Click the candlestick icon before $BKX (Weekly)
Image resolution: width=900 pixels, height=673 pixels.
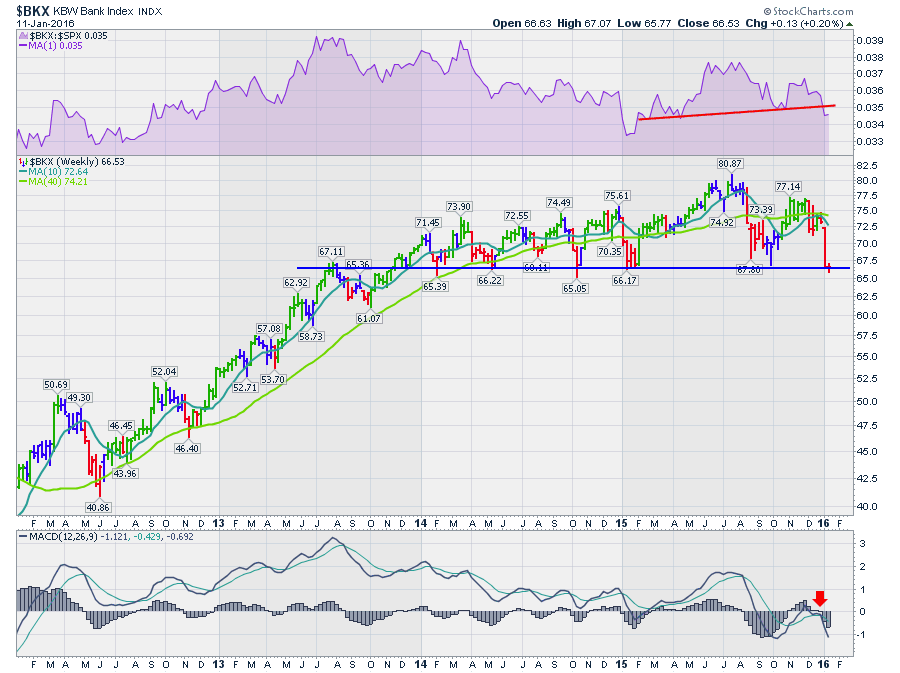[x=23, y=162]
